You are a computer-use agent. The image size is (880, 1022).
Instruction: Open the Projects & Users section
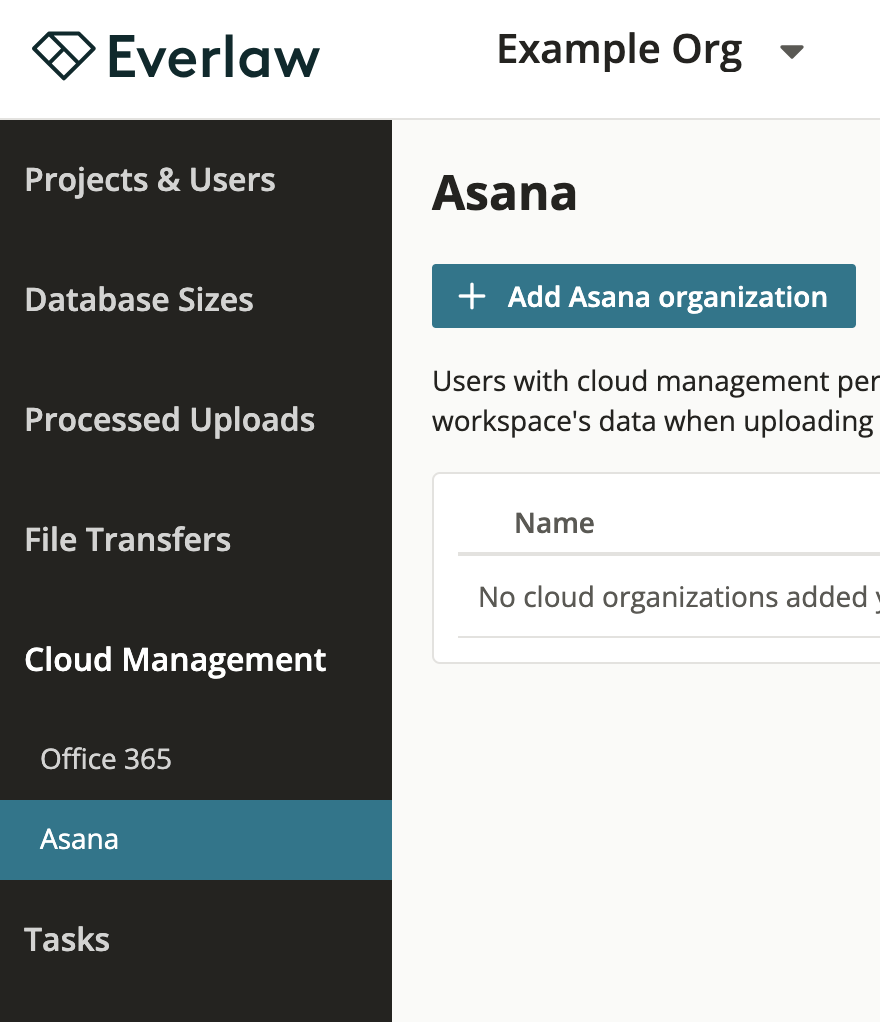(150, 180)
